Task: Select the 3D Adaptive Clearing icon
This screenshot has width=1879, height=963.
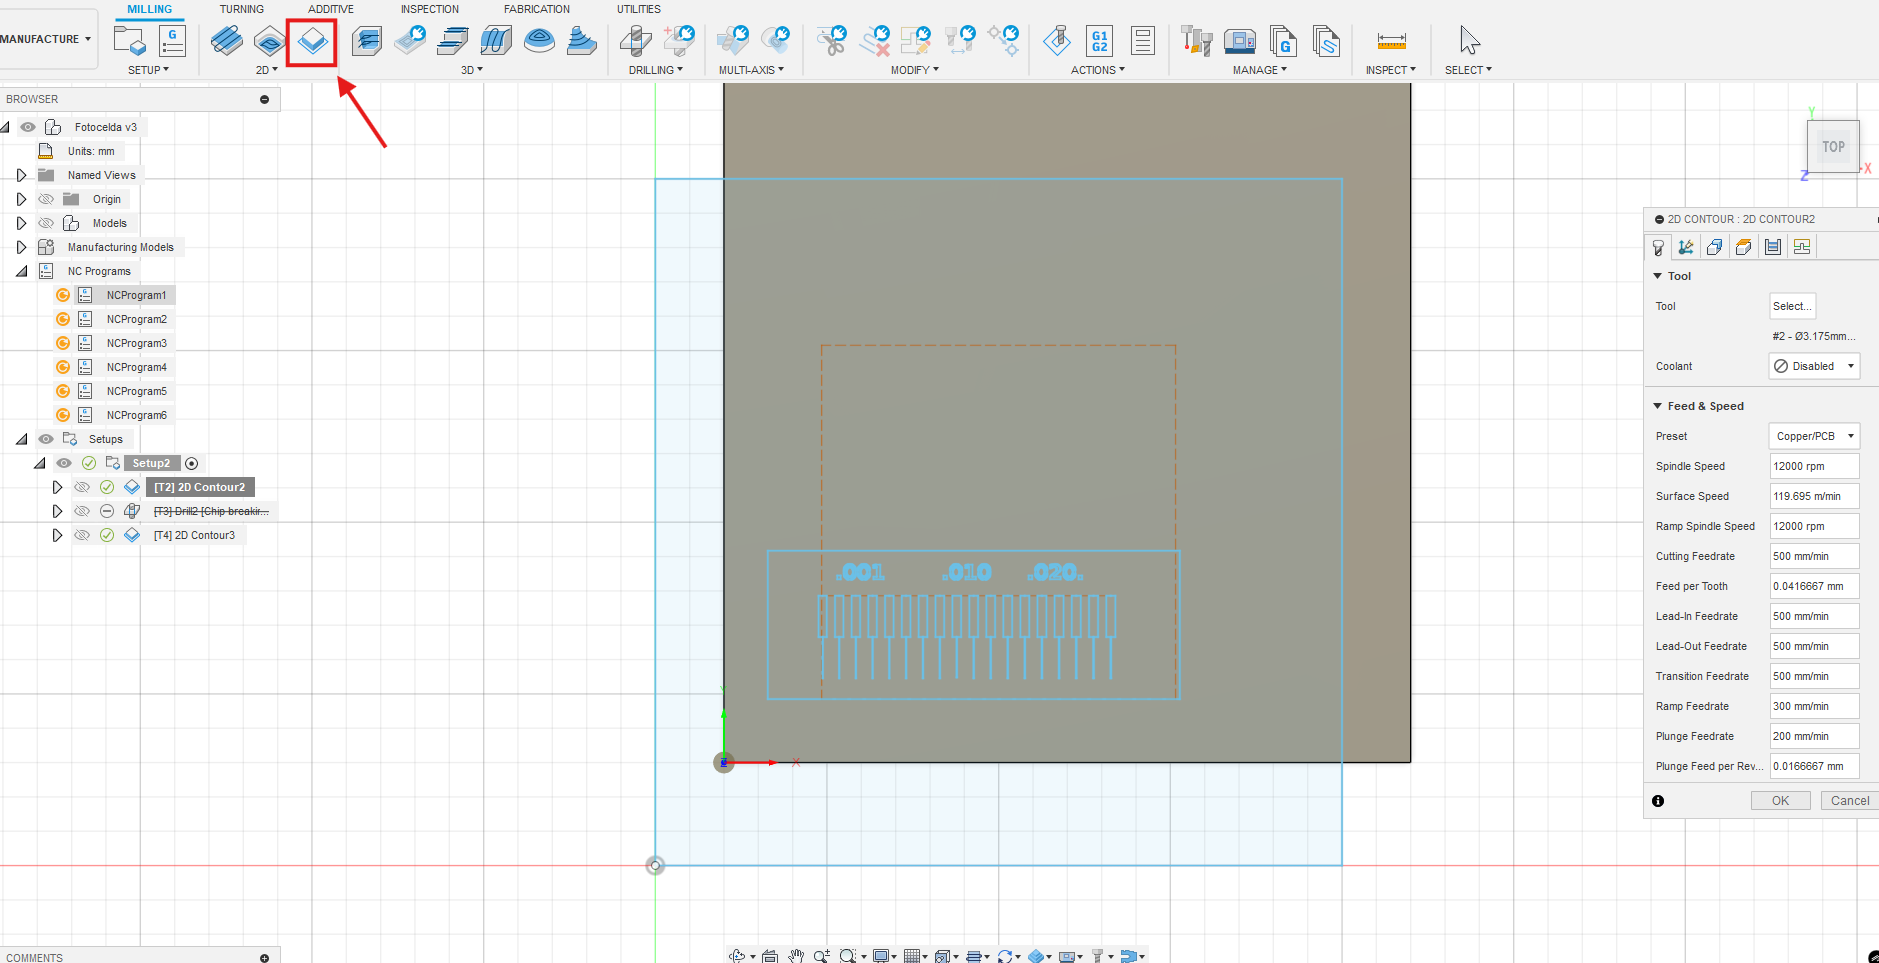Action: 367,41
